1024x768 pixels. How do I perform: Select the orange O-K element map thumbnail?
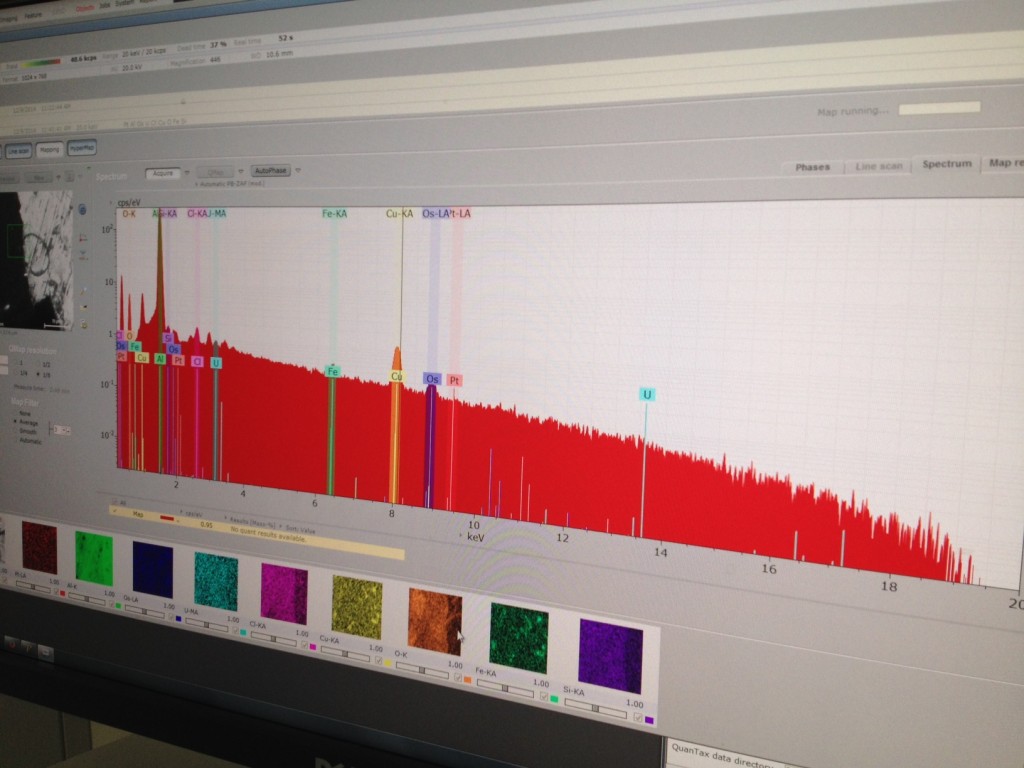[435, 621]
